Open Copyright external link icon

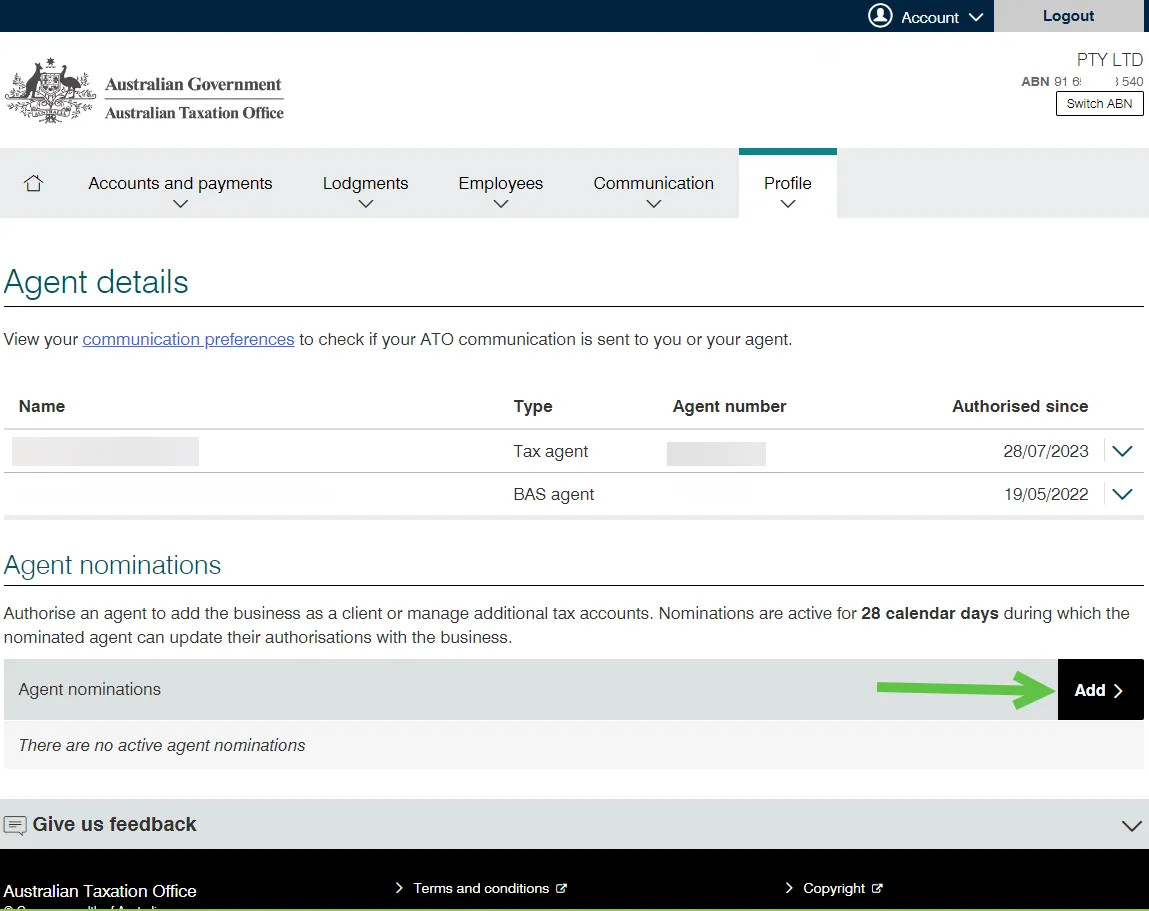(877, 888)
